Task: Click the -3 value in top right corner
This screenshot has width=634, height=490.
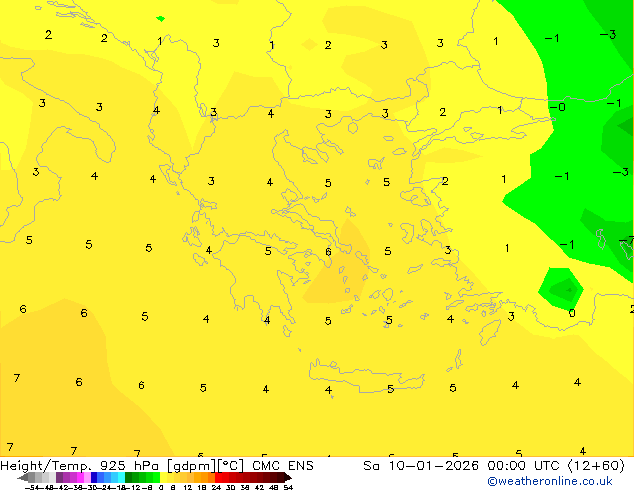Action: 607,35
